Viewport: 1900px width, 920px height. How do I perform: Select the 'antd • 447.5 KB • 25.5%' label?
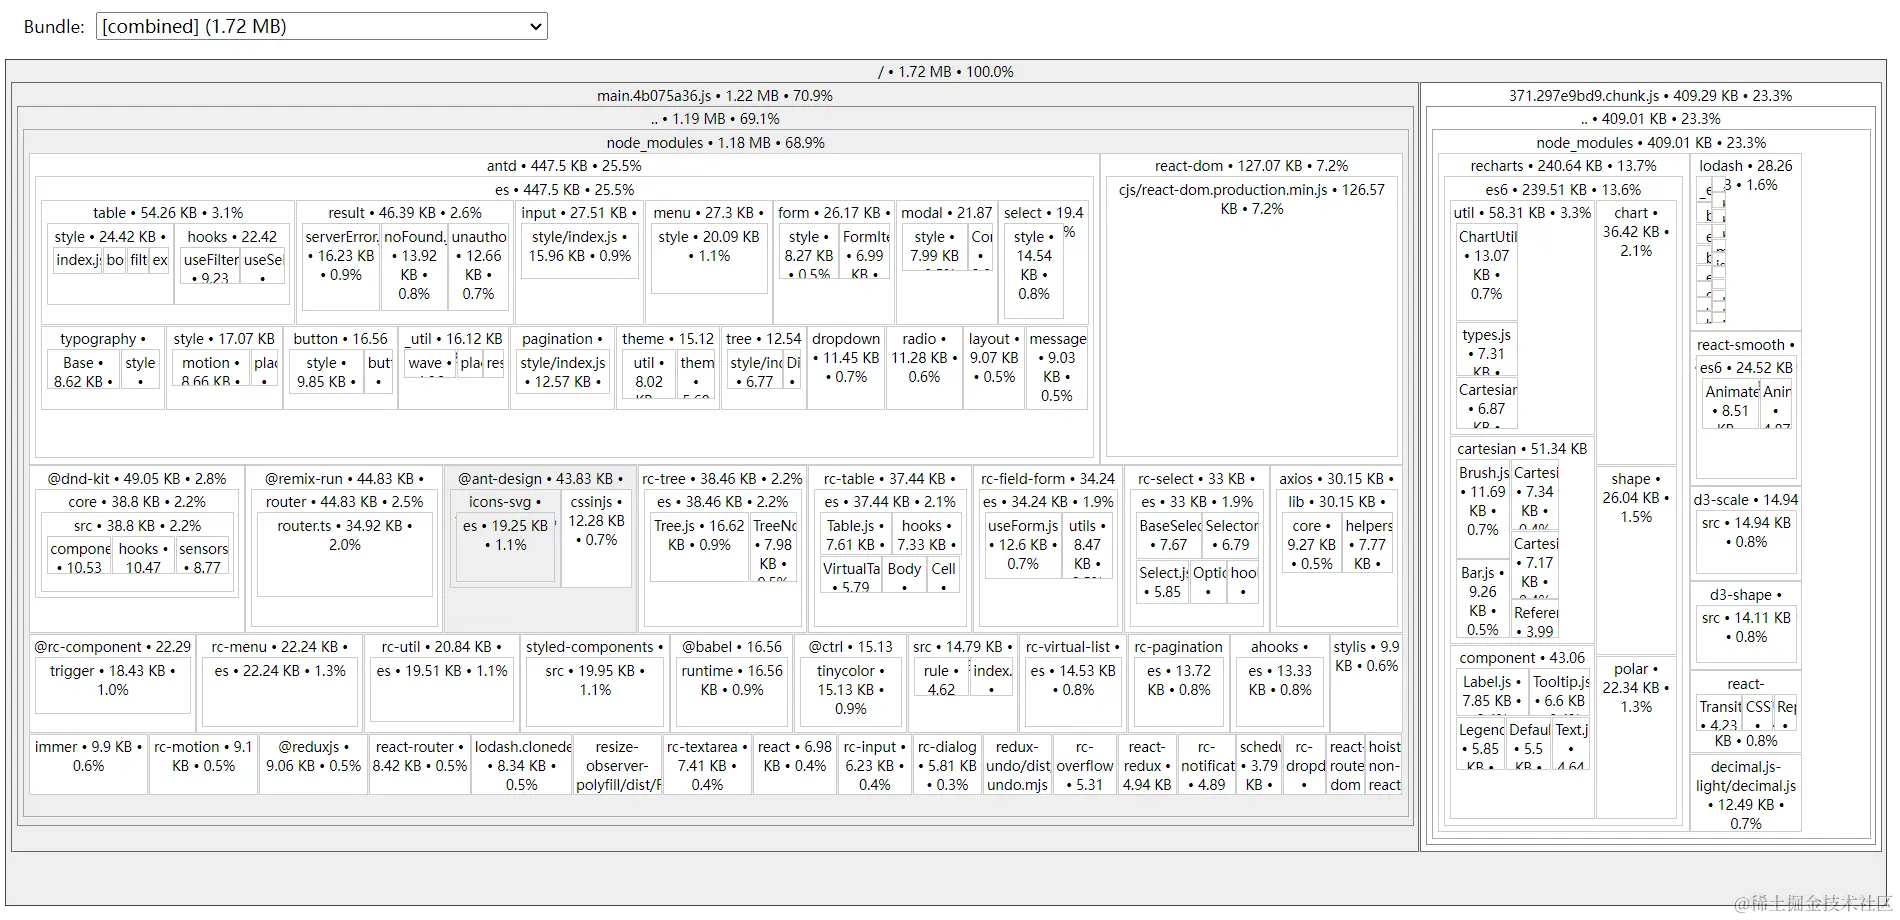tap(564, 166)
